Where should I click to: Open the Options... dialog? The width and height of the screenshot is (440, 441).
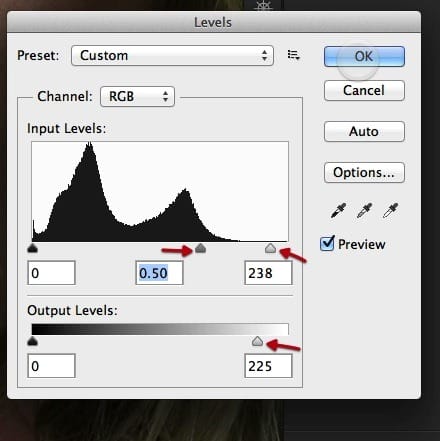click(x=364, y=172)
